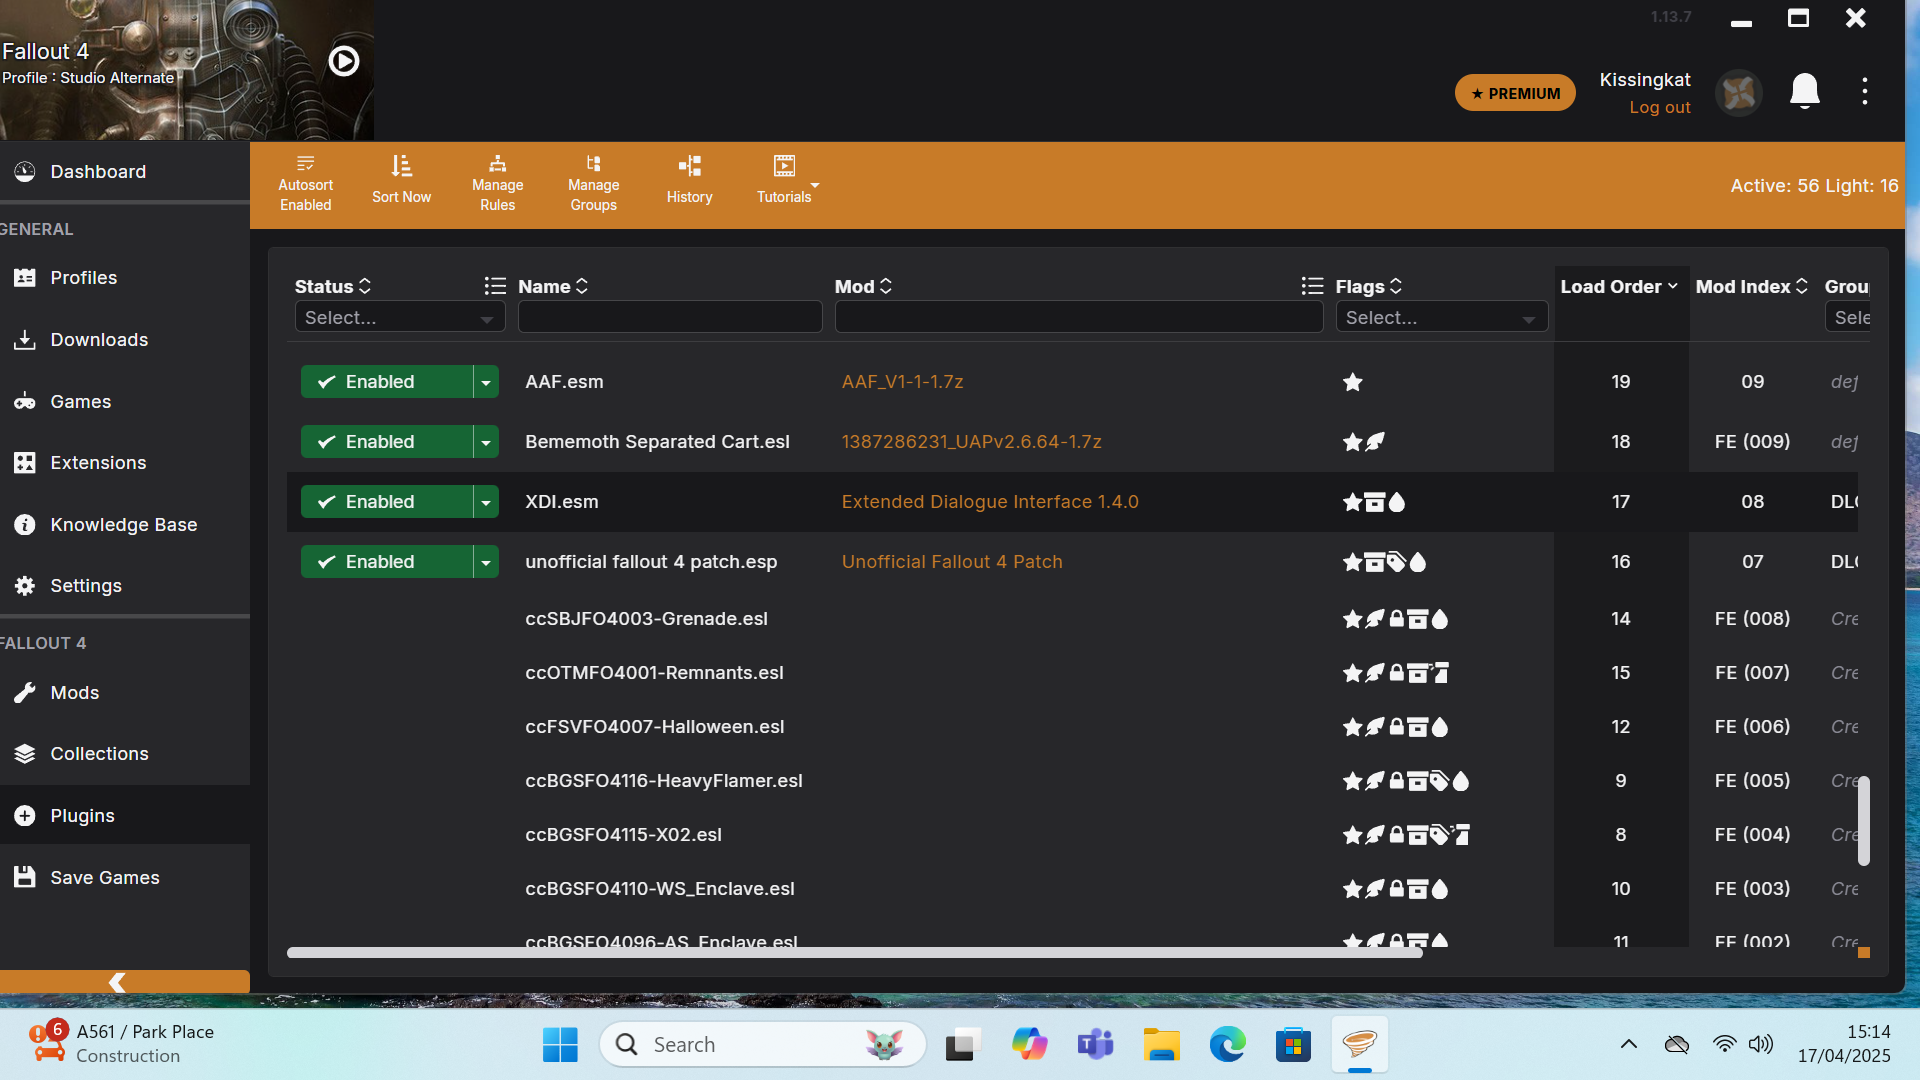
Task: Toggle Enabled for unofficial fallout 4 patch.esp
Action: (386, 562)
